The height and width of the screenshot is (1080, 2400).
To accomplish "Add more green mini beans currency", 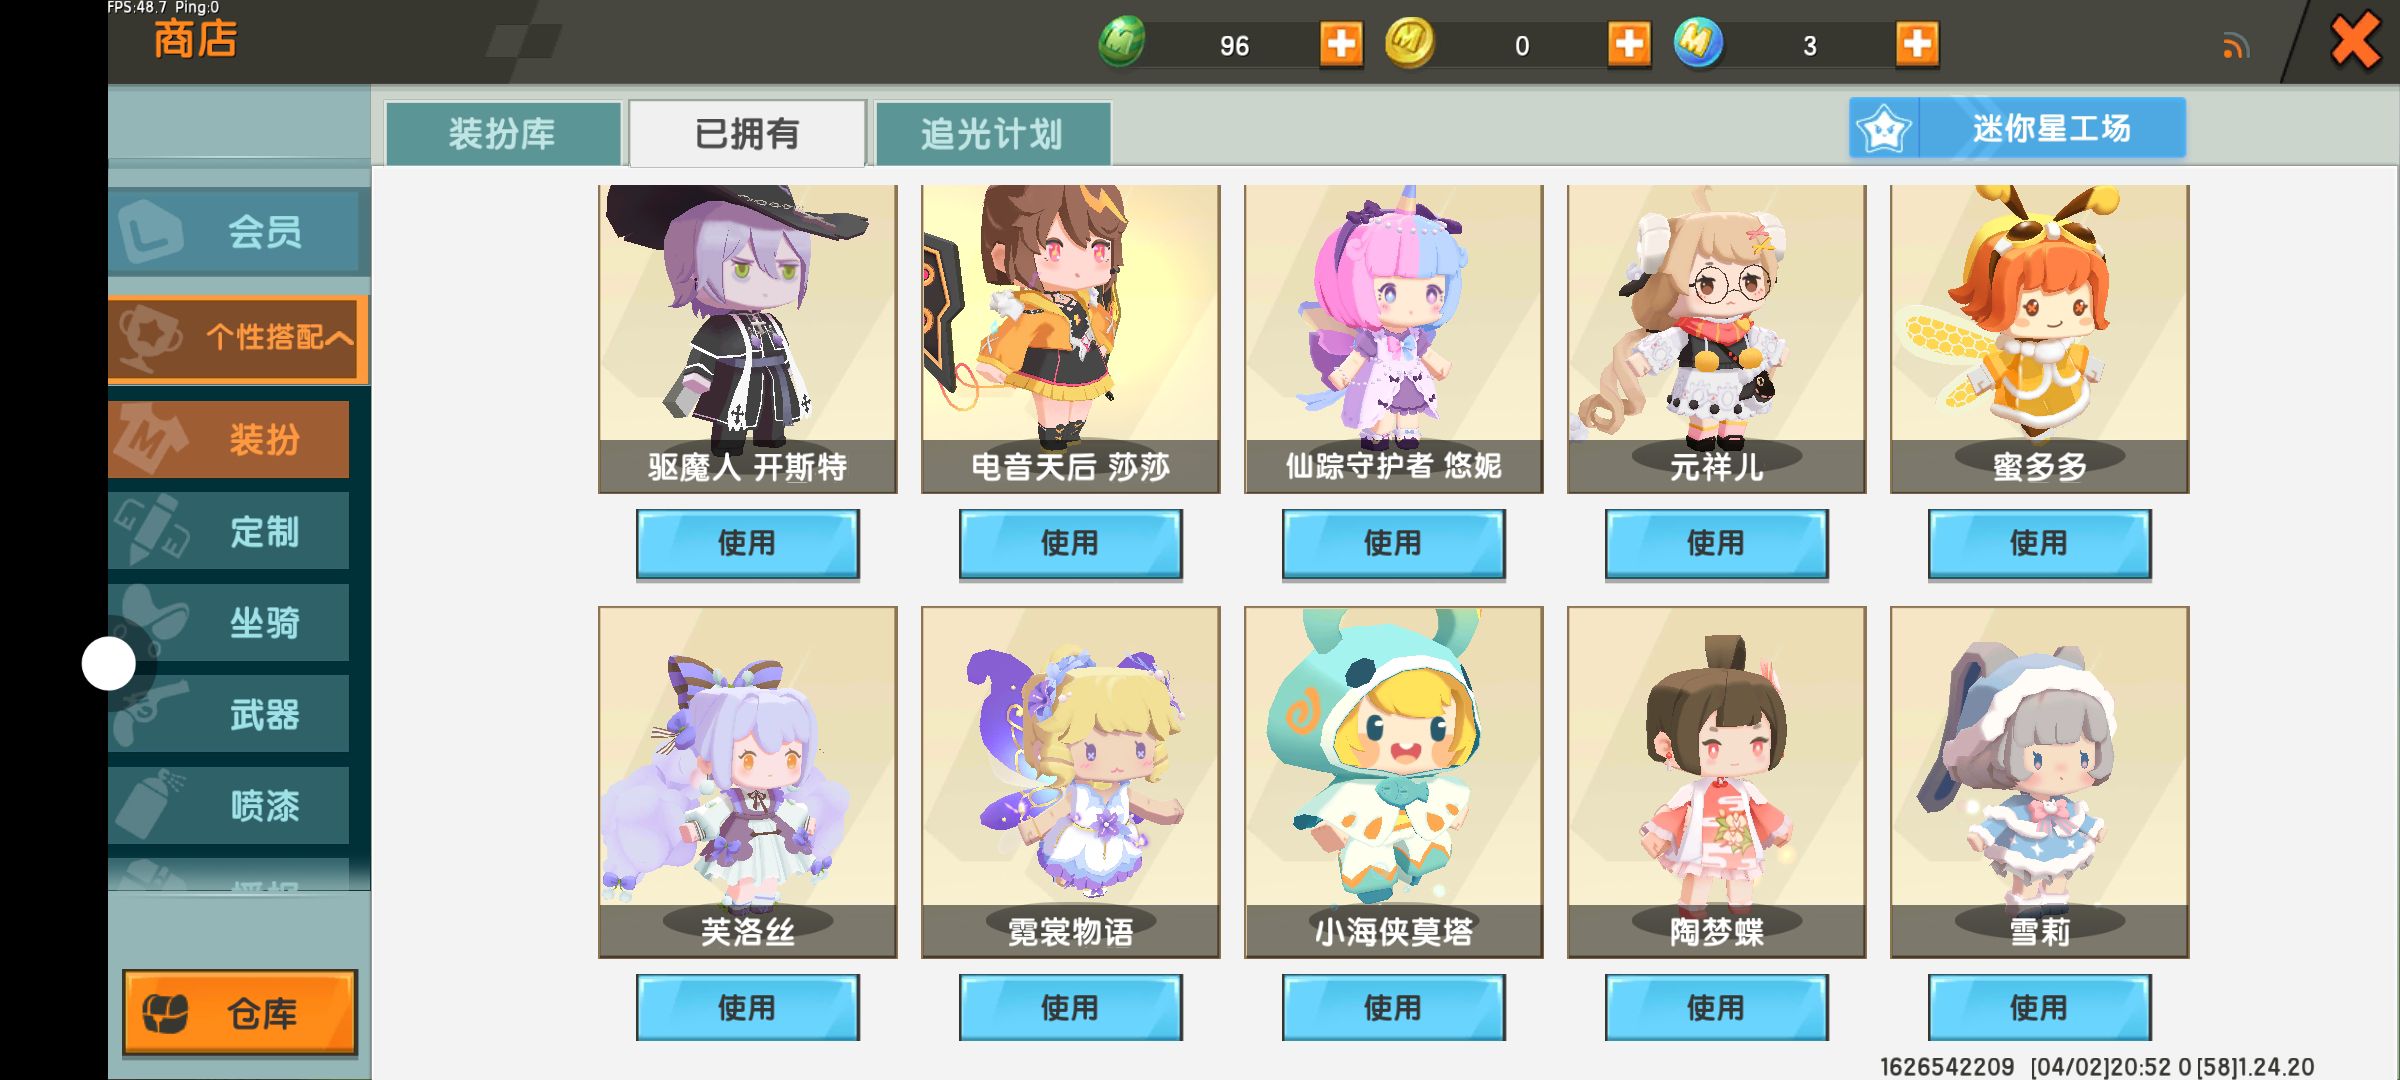I will tap(1341, 44).
